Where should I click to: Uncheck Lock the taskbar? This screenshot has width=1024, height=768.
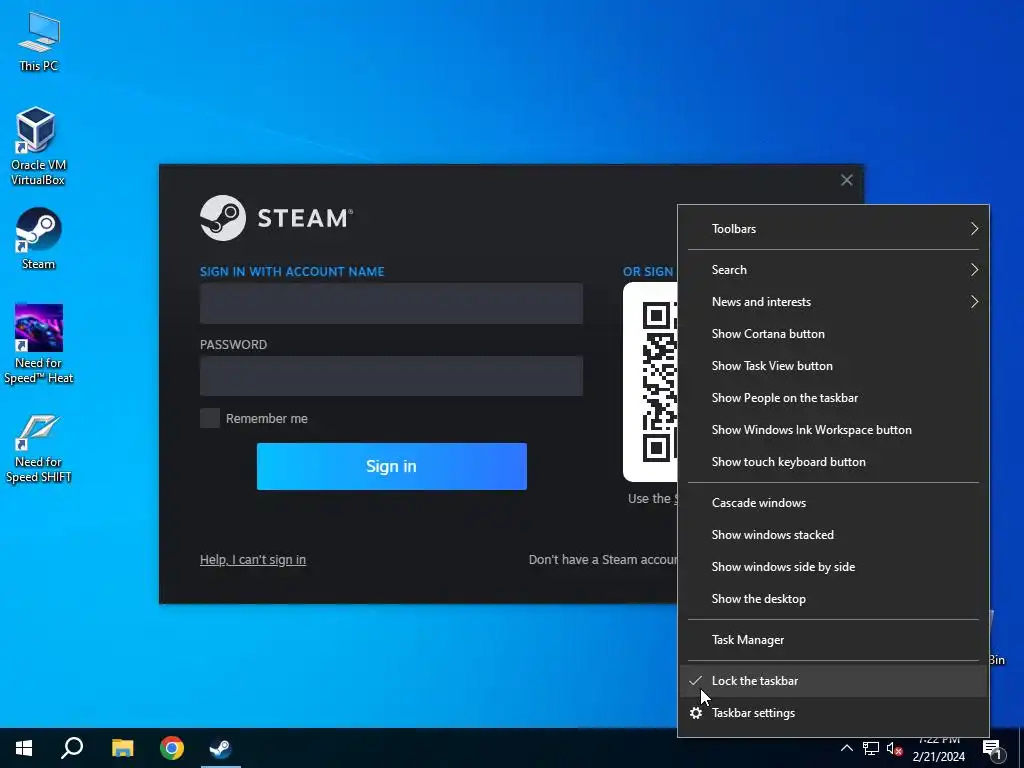coord(833,680)
